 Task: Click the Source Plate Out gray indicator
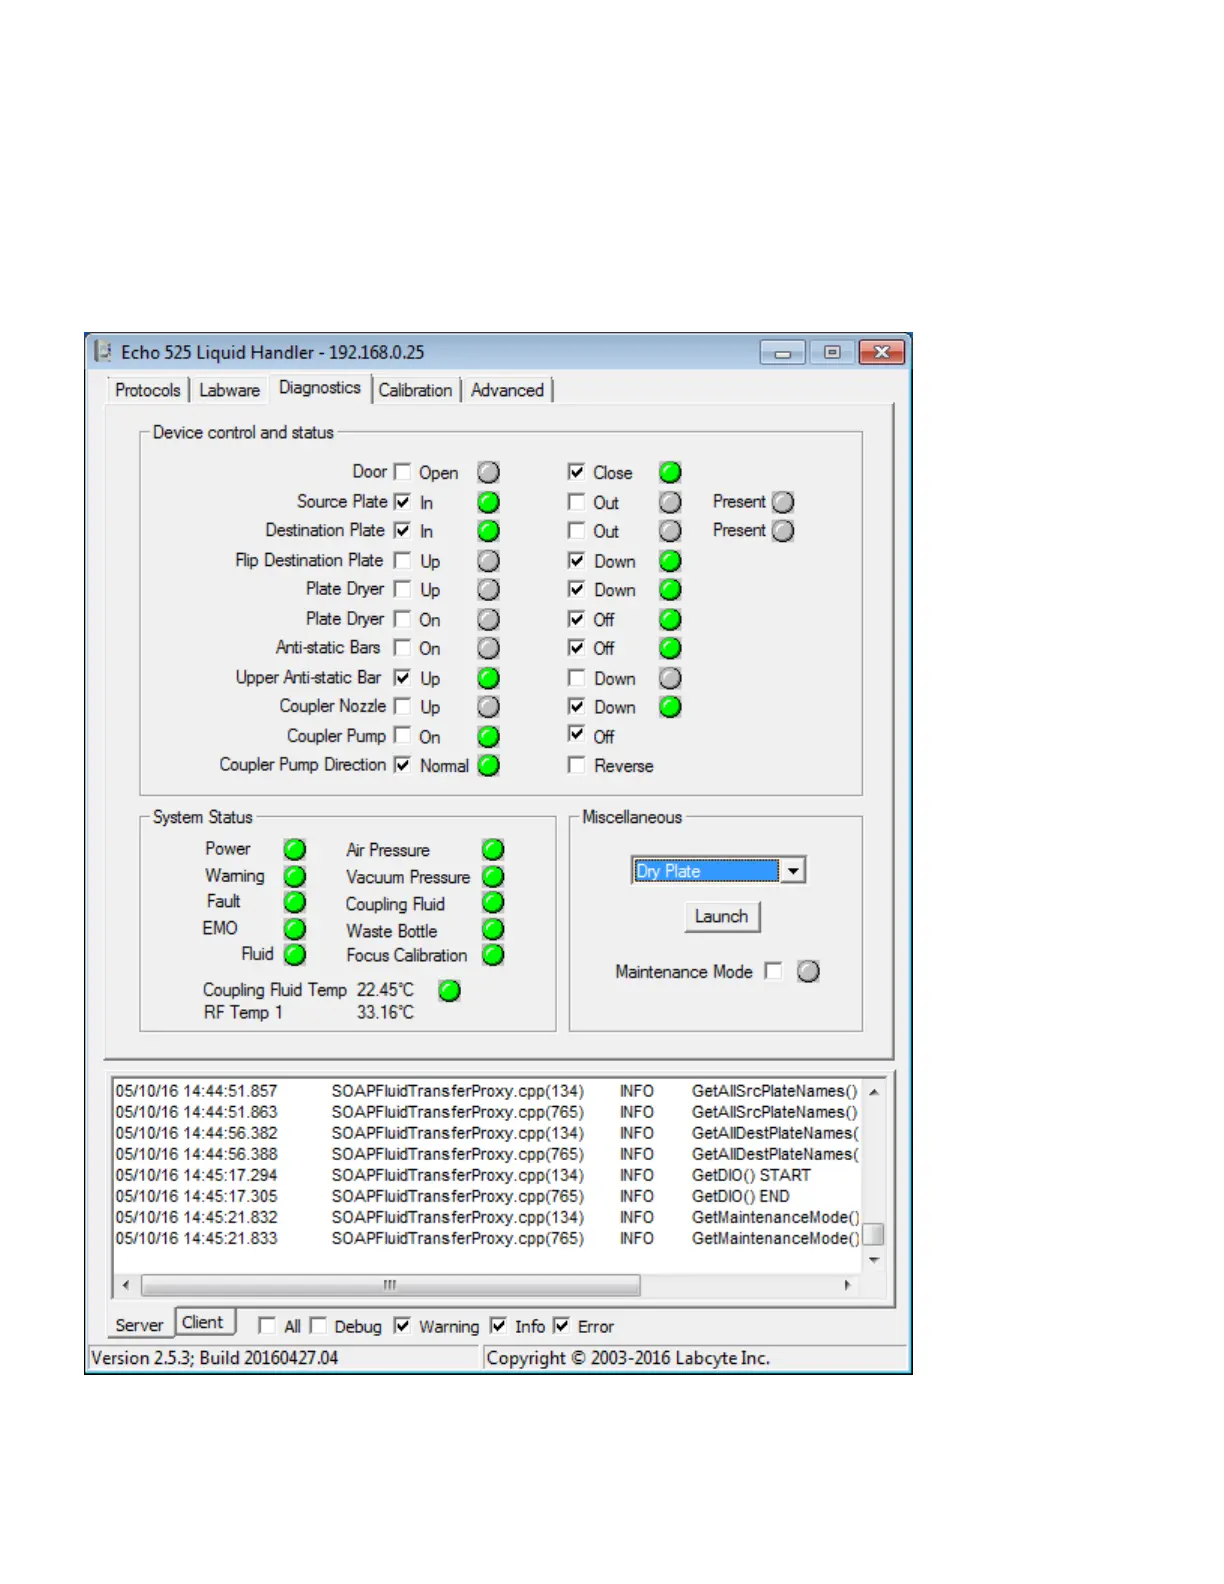pyautogui.click(x=670, y=502)
